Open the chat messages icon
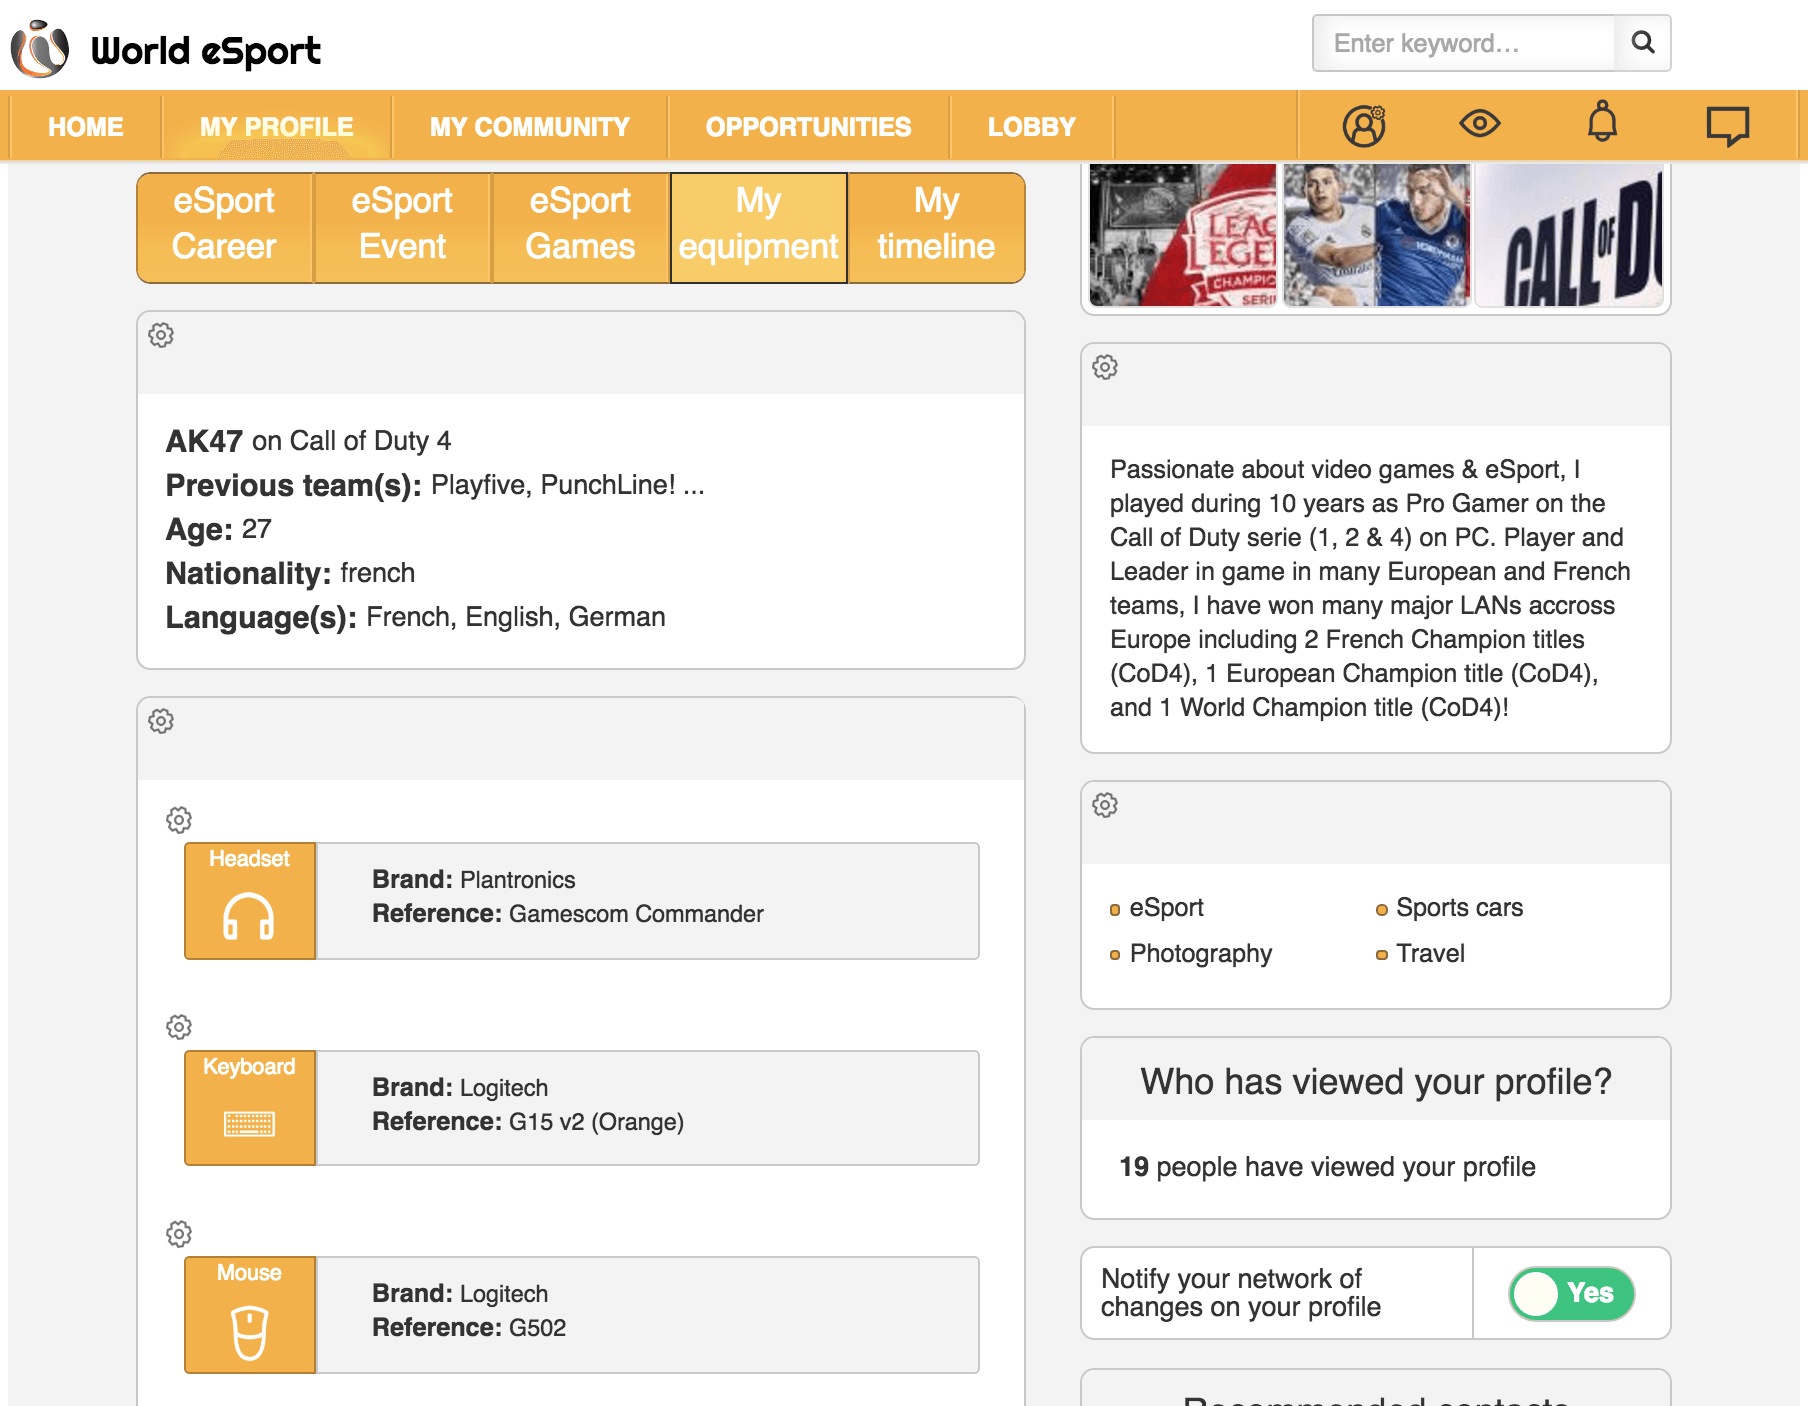This screenshot has height=1406, width=1808. point(1728,126)
